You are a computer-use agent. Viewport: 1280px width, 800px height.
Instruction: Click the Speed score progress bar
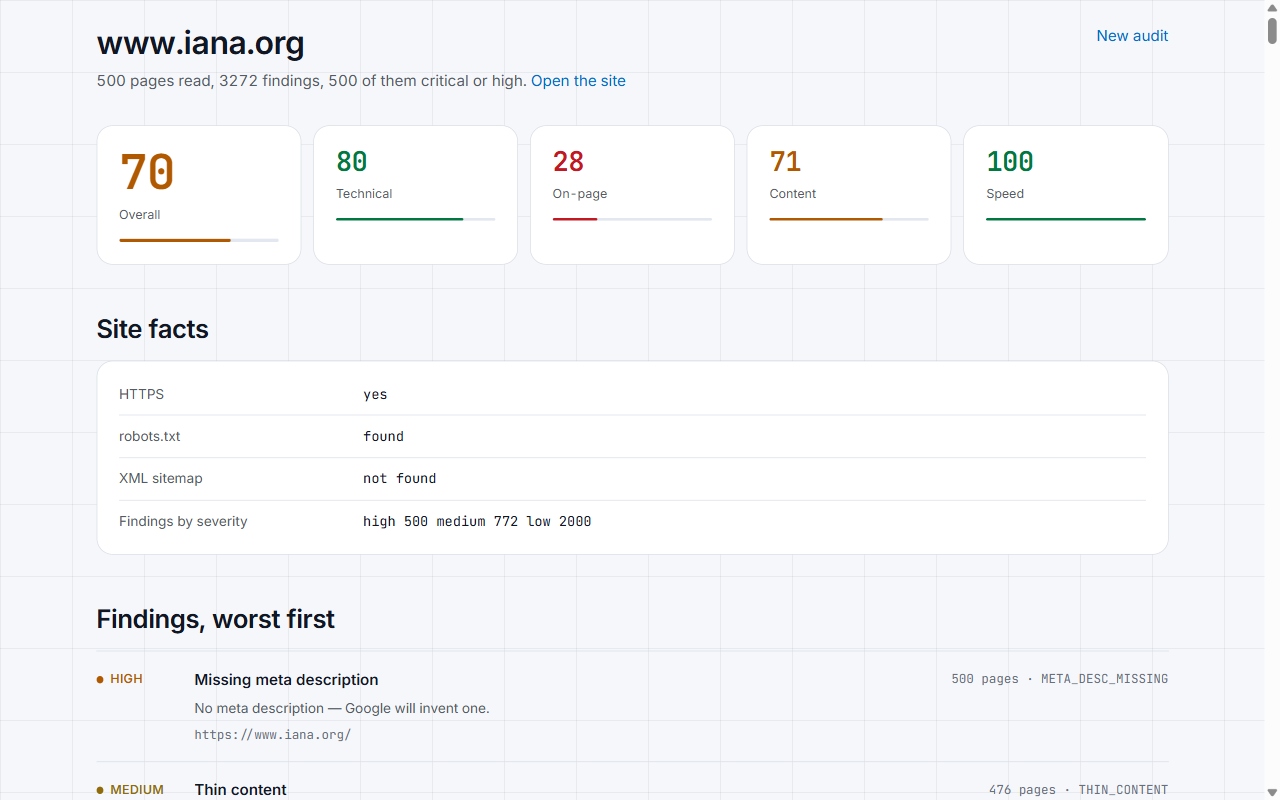tap(1066, 219)
